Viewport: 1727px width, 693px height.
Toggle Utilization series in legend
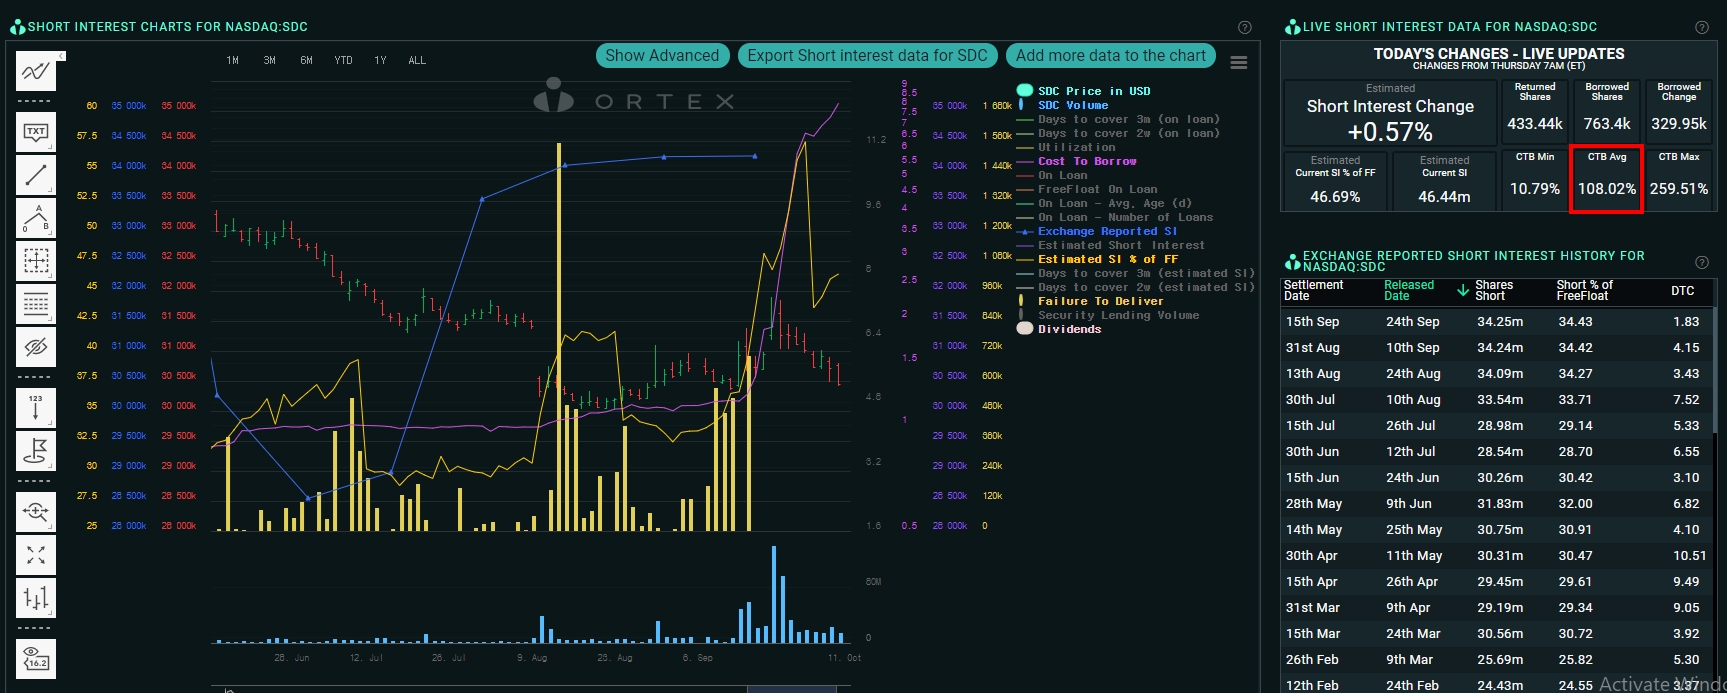click(1076, 147)
